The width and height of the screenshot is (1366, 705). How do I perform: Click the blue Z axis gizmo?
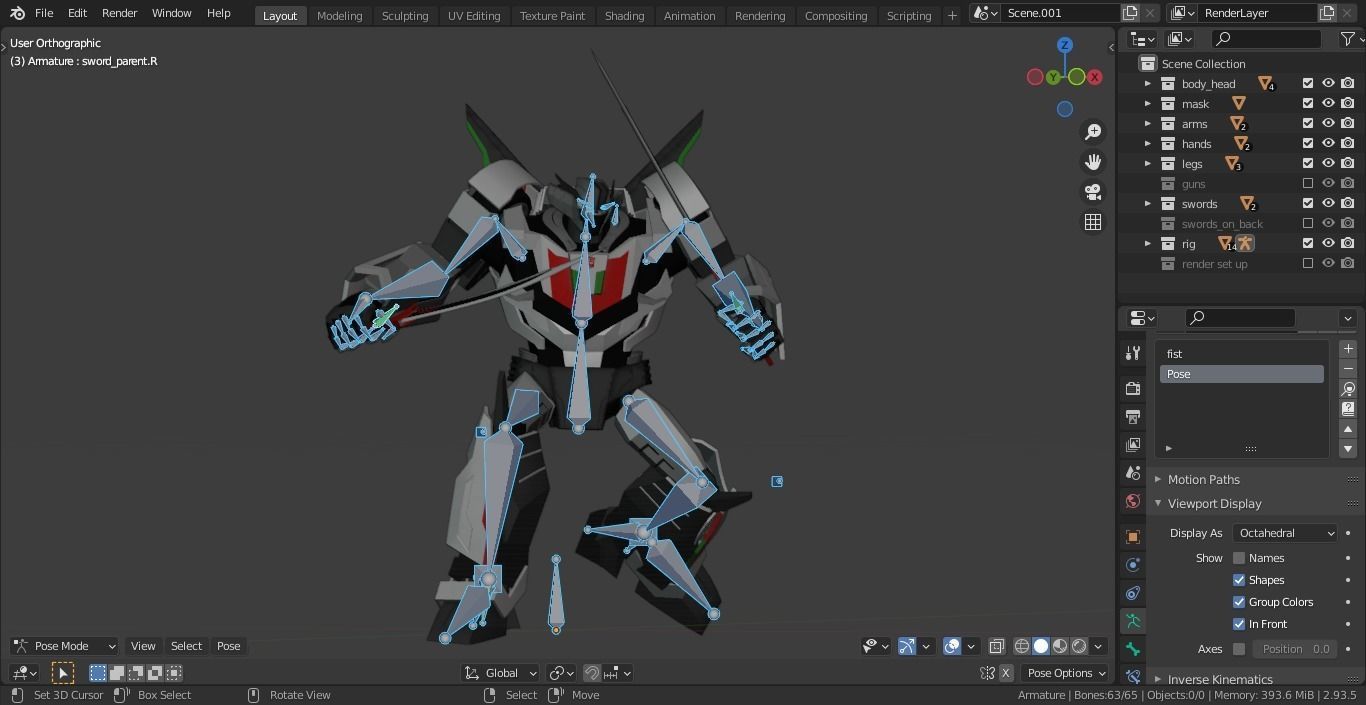coord(1065,45)
